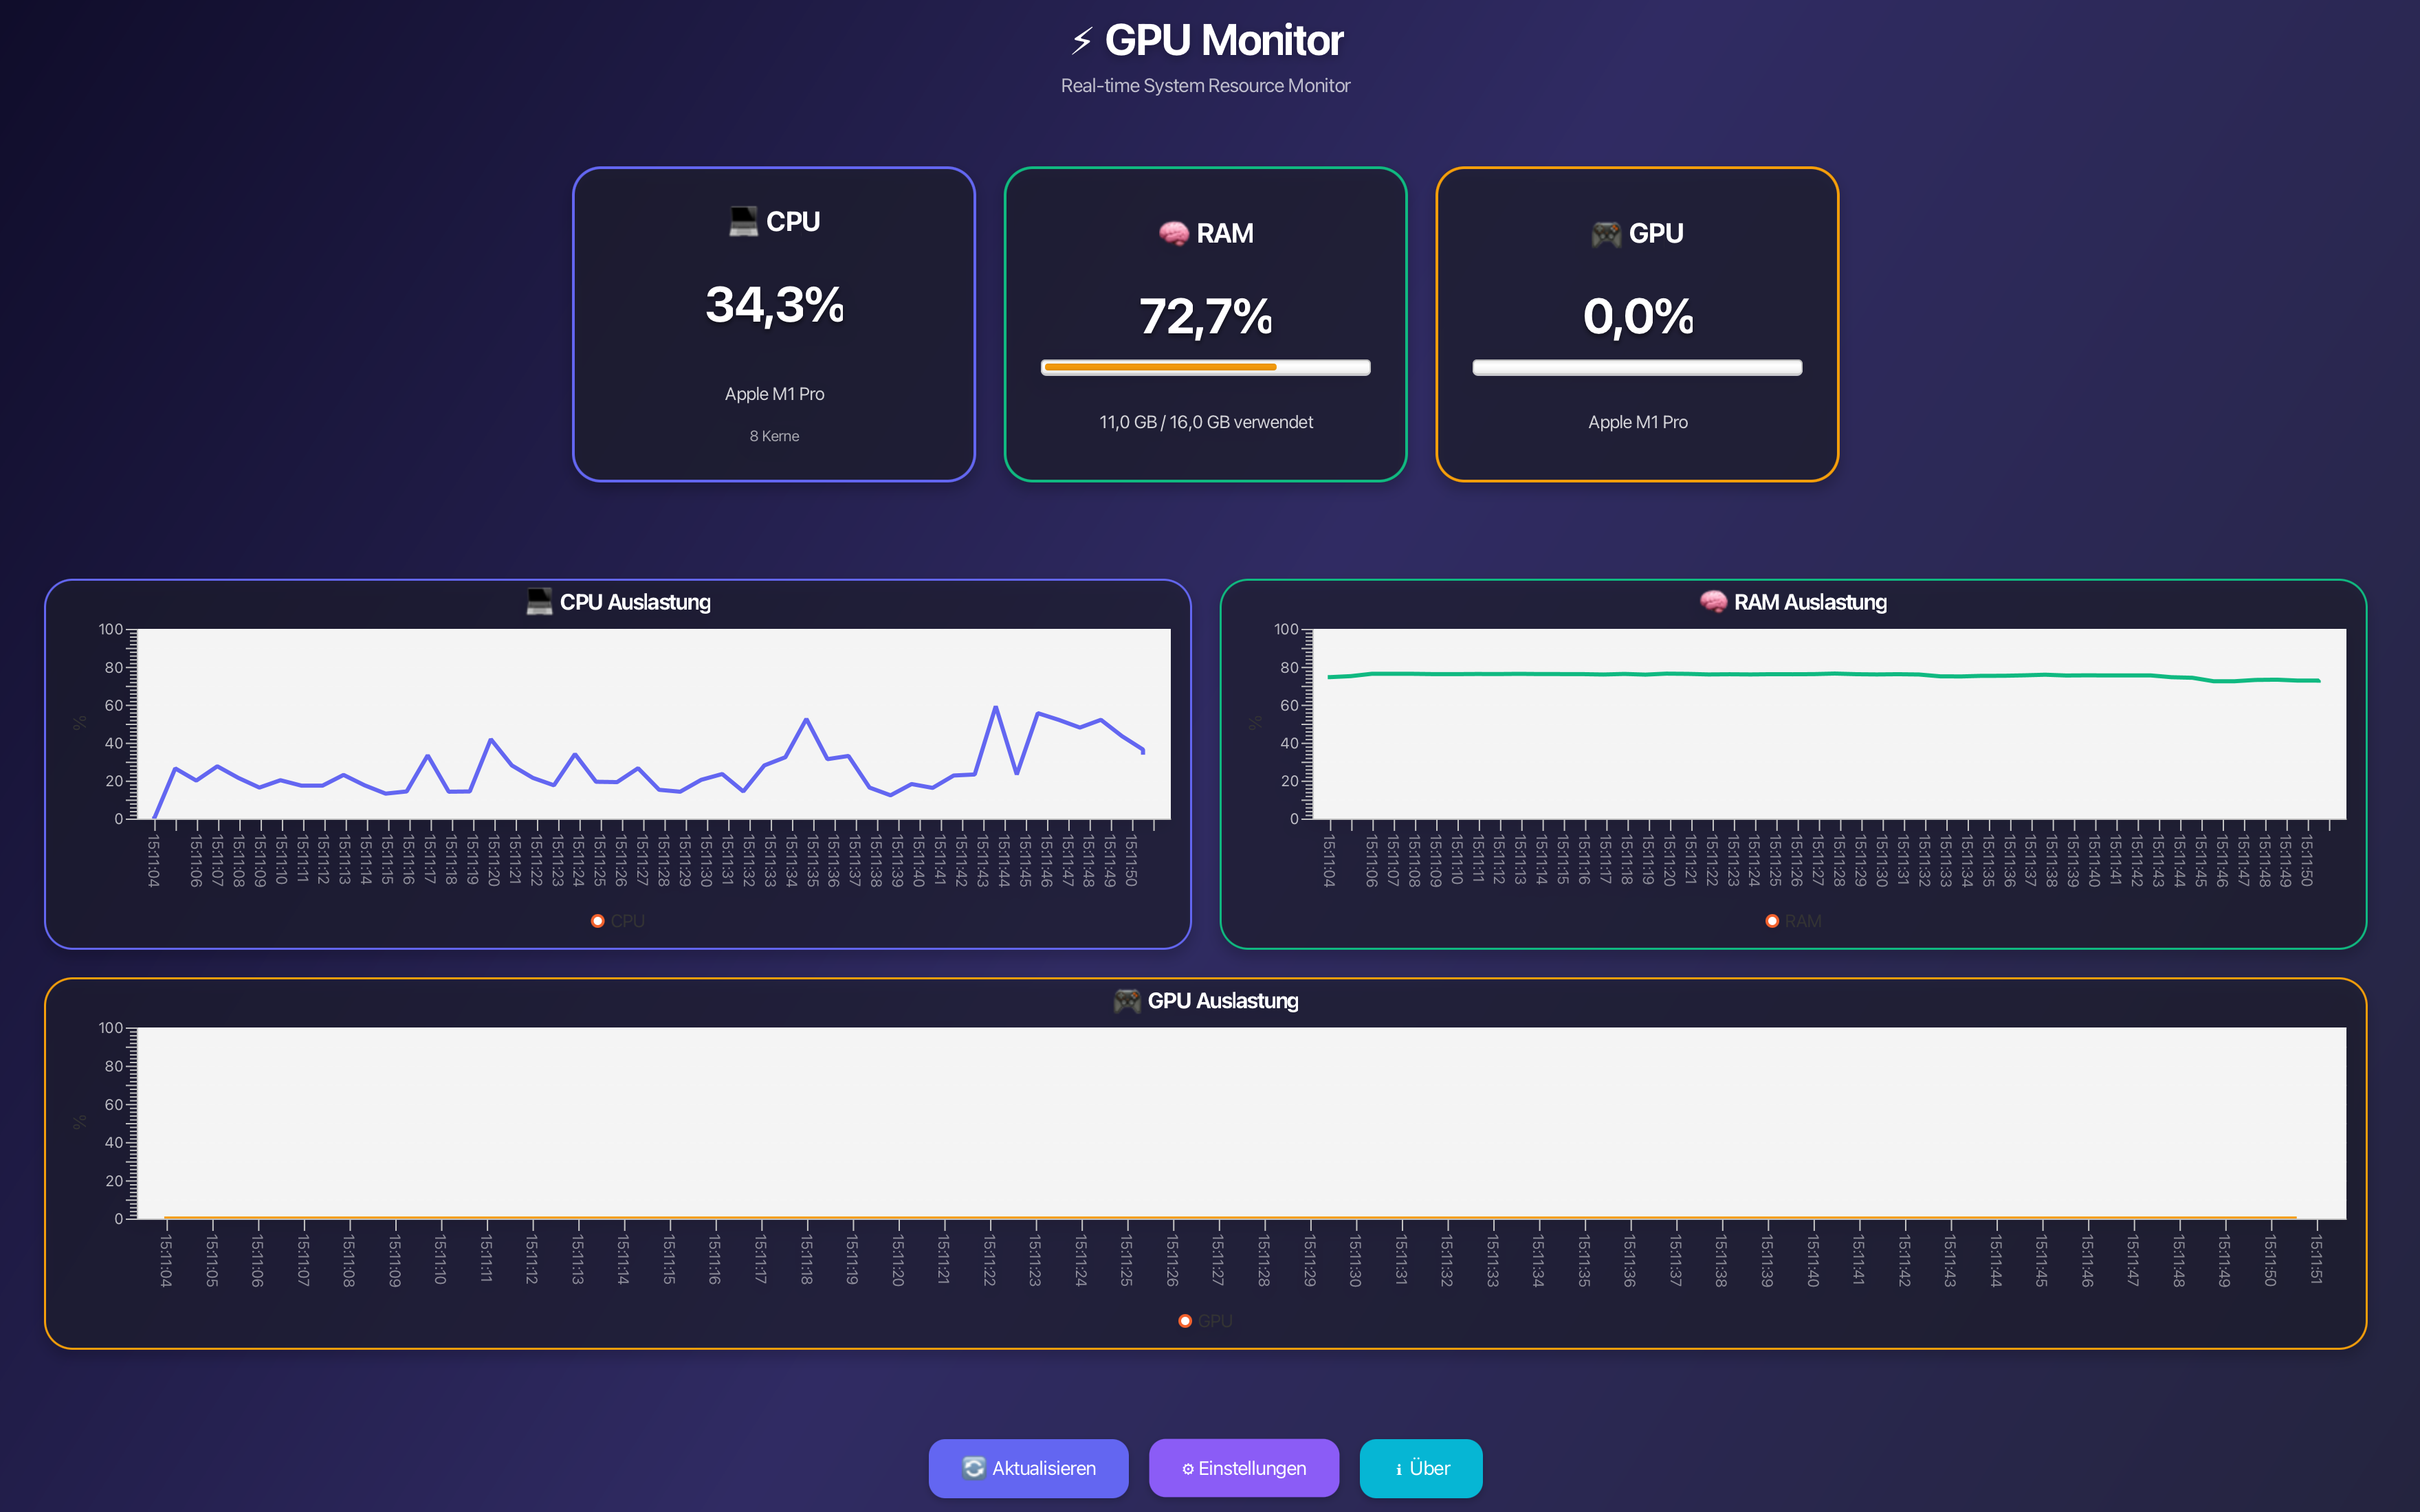This screenshot has width=2420, height=1512.
Task: Click the orange RAM usage progress bar
Action: pos(1160,368)
